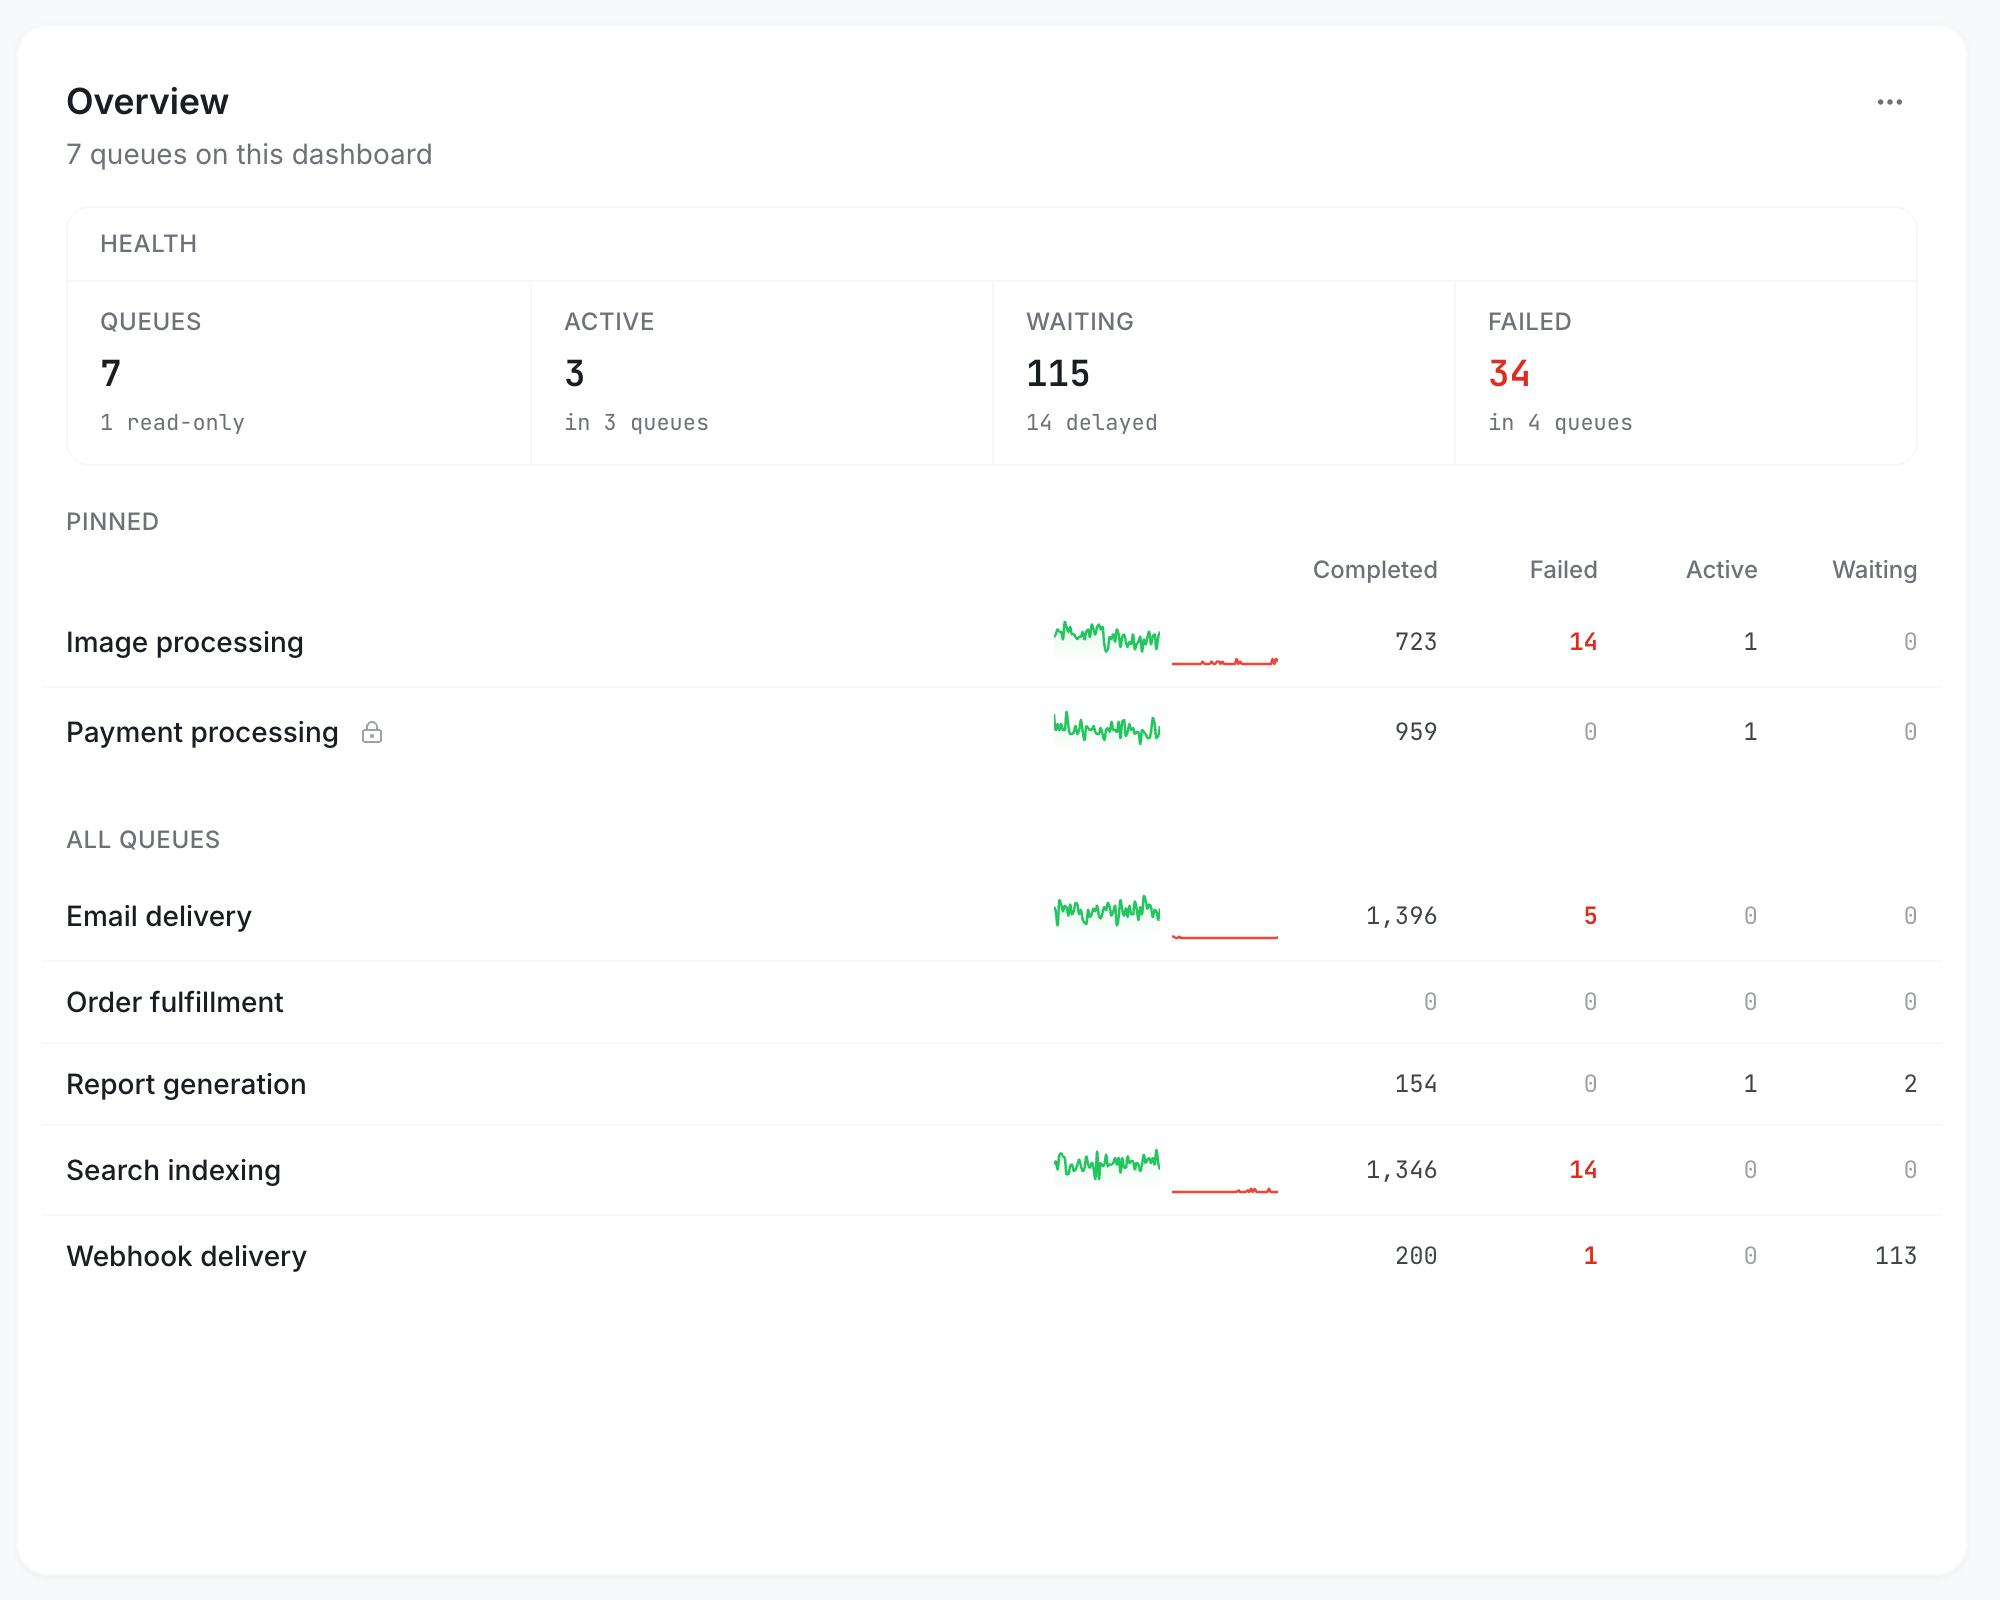This screenshot has height=1600, width=2000.
Task: Click failed count 1 for Webhook delivery
Action: [x=1590, y=1256]
